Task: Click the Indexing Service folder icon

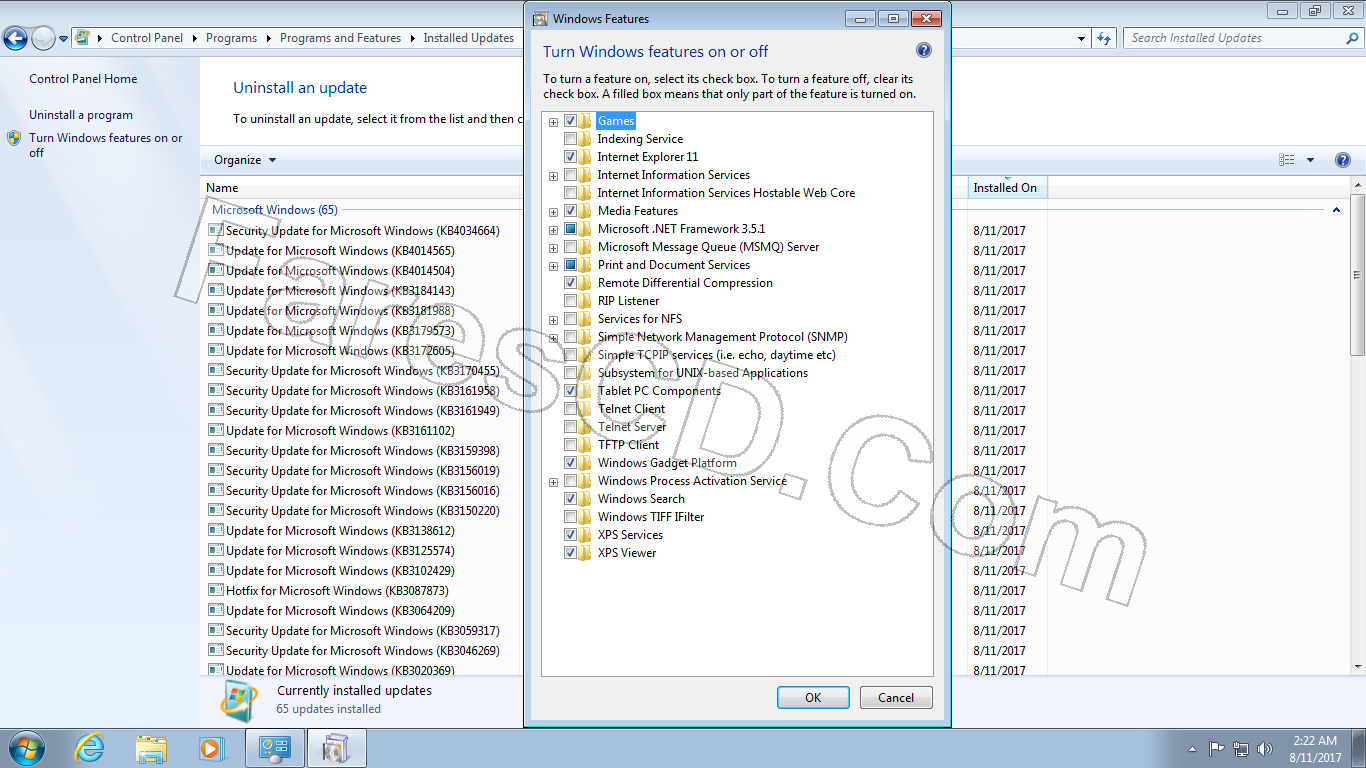Action: click(585, 139)
